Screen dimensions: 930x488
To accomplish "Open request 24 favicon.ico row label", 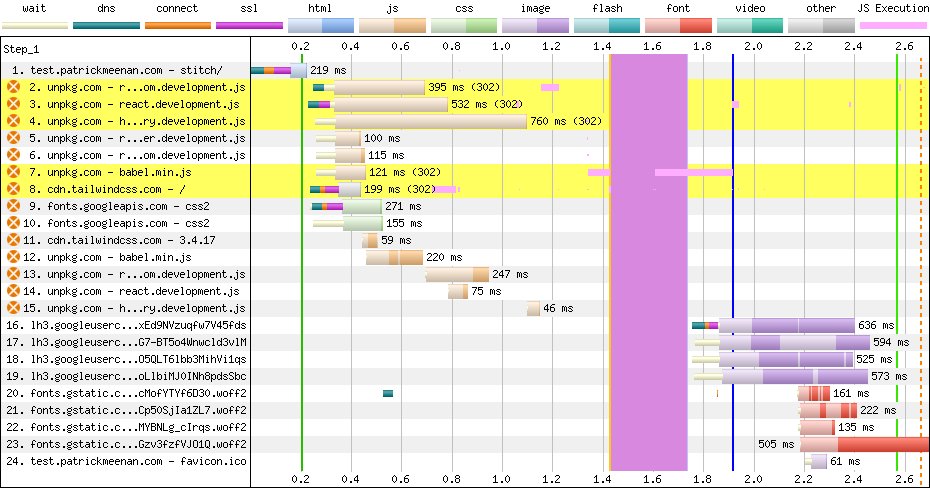I will 125,462.
